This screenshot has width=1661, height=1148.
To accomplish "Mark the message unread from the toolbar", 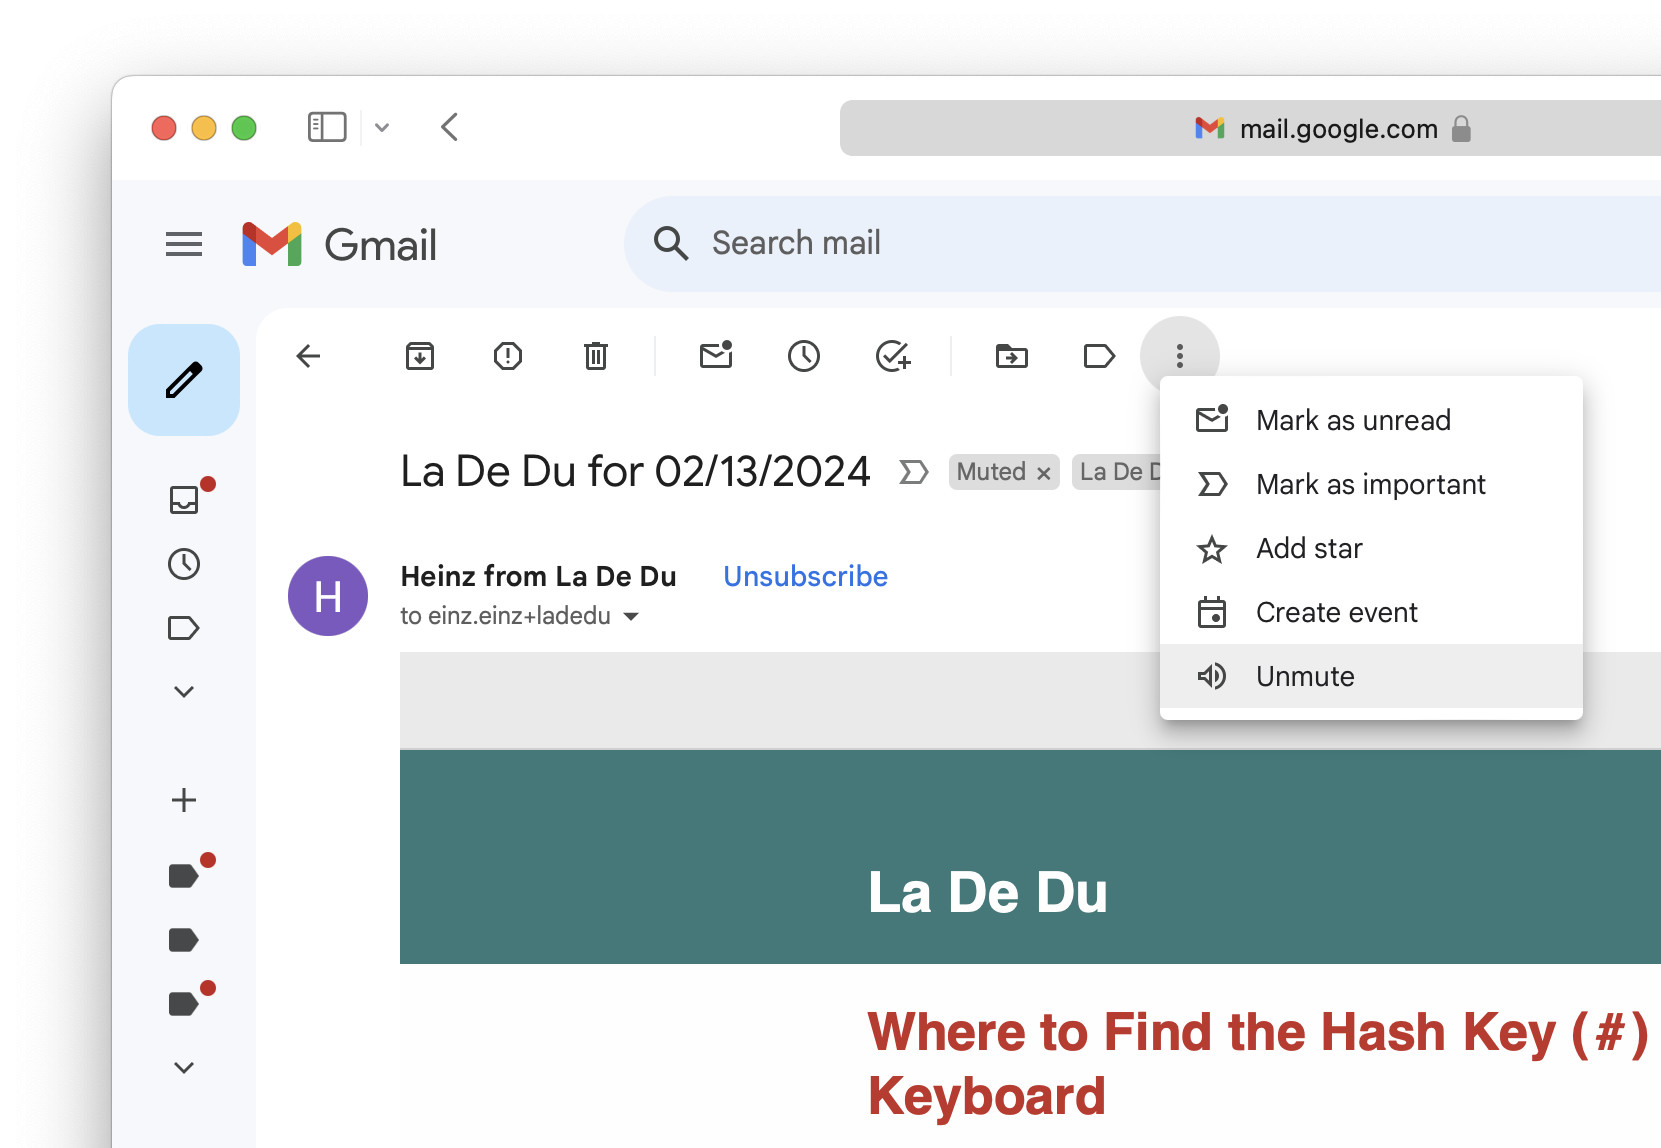I will click(x=716, y=355).
